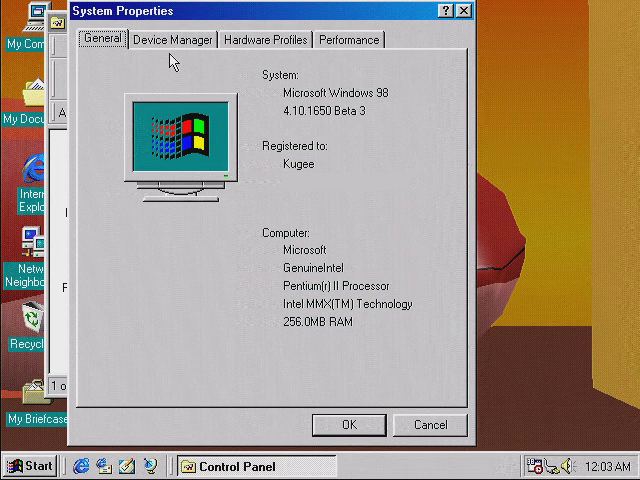Viewport: 640px width, 480px height.
Task: Select the My Briefcase desktop icon
Action: (37, 403)
